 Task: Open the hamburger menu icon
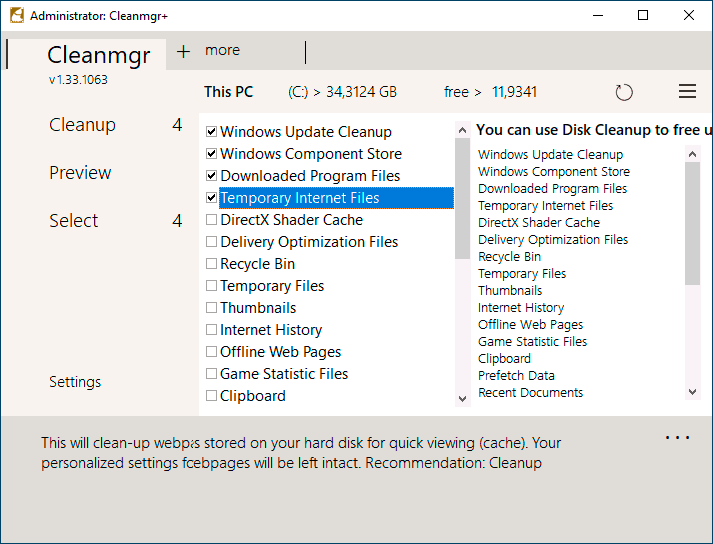coord(687,91)
